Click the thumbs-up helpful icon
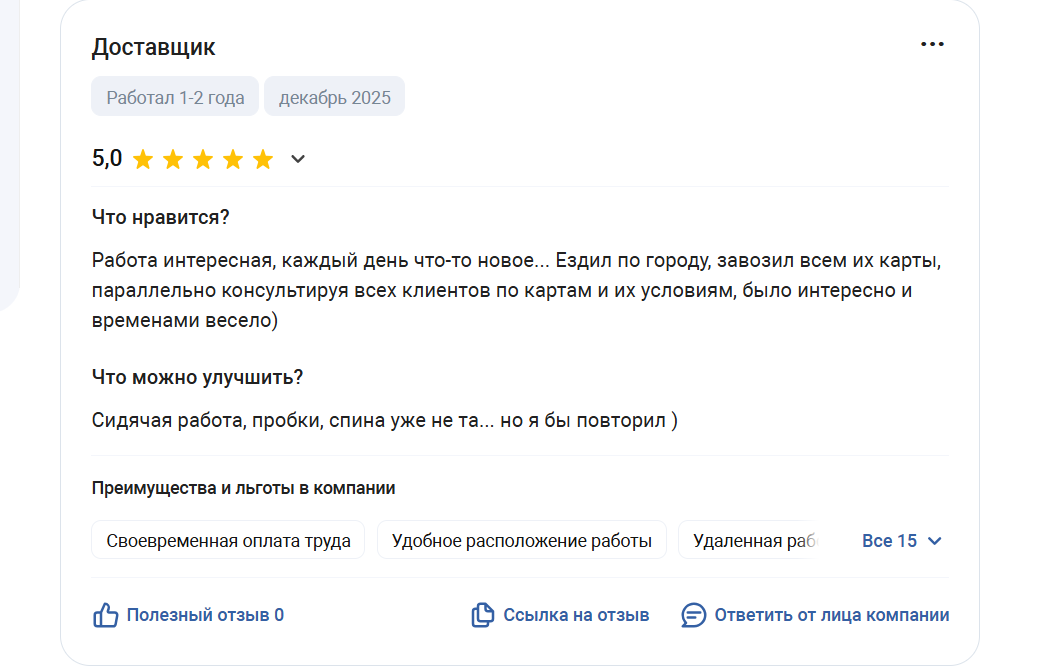The height and width of the screenshot is (668, 1039). coord(105,615)
